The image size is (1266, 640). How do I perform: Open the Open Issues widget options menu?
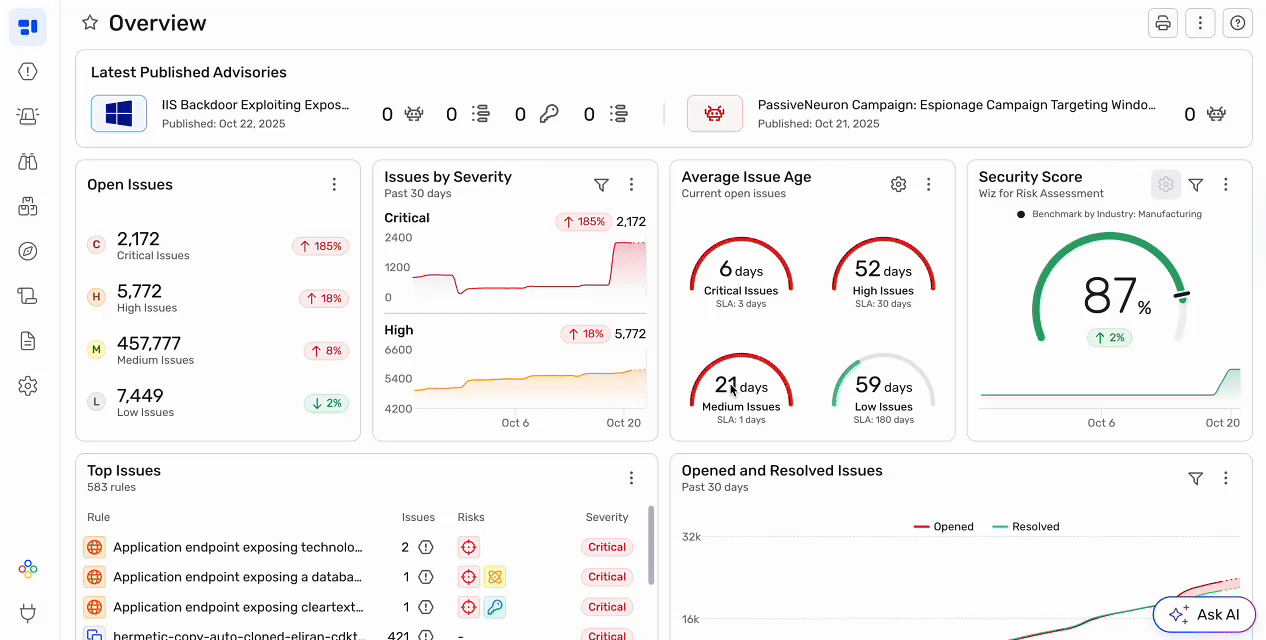pos(334,184)
